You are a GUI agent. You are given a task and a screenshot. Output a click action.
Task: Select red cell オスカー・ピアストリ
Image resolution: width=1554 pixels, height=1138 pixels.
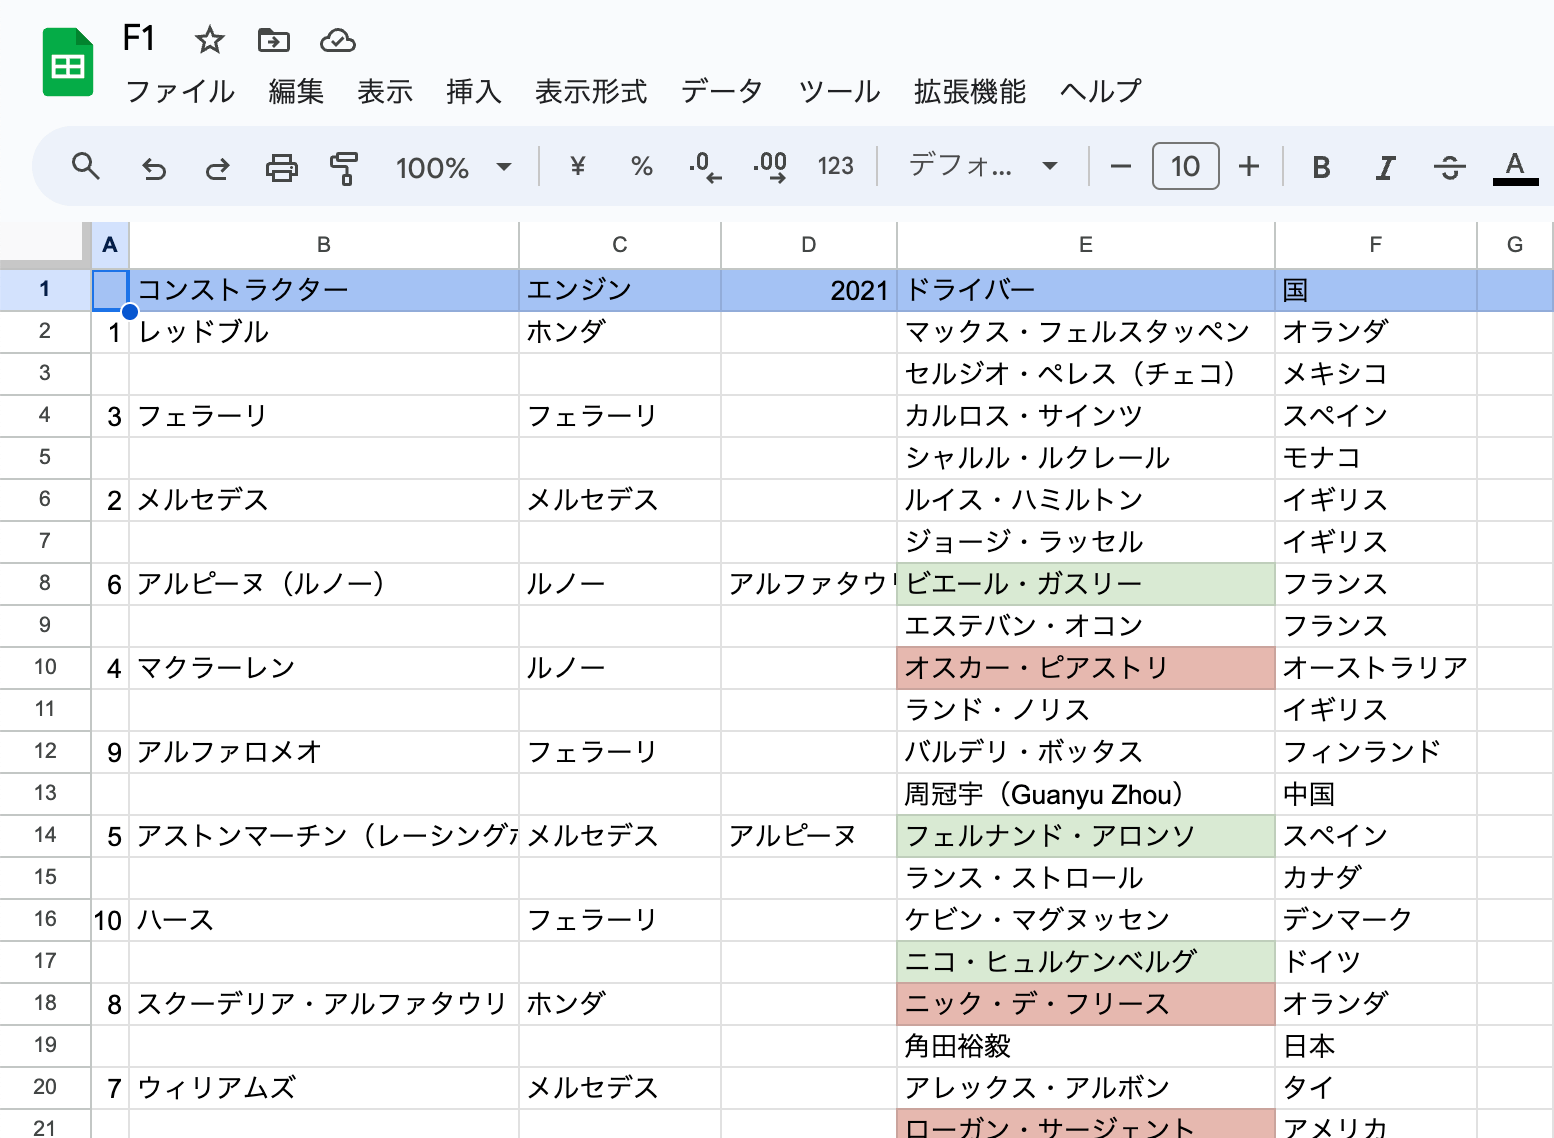click(1086, 668)
